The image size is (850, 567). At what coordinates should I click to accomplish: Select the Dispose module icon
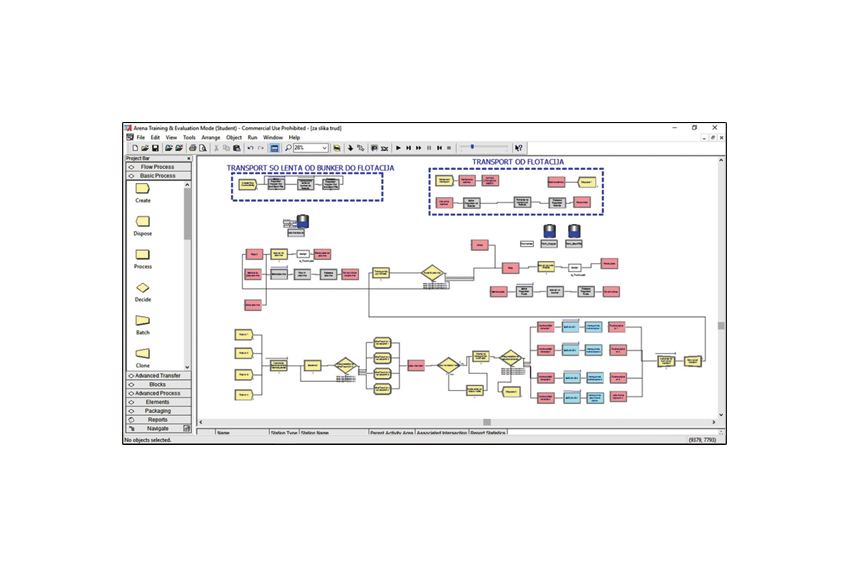pyautogui.click(x=143, y=221)
